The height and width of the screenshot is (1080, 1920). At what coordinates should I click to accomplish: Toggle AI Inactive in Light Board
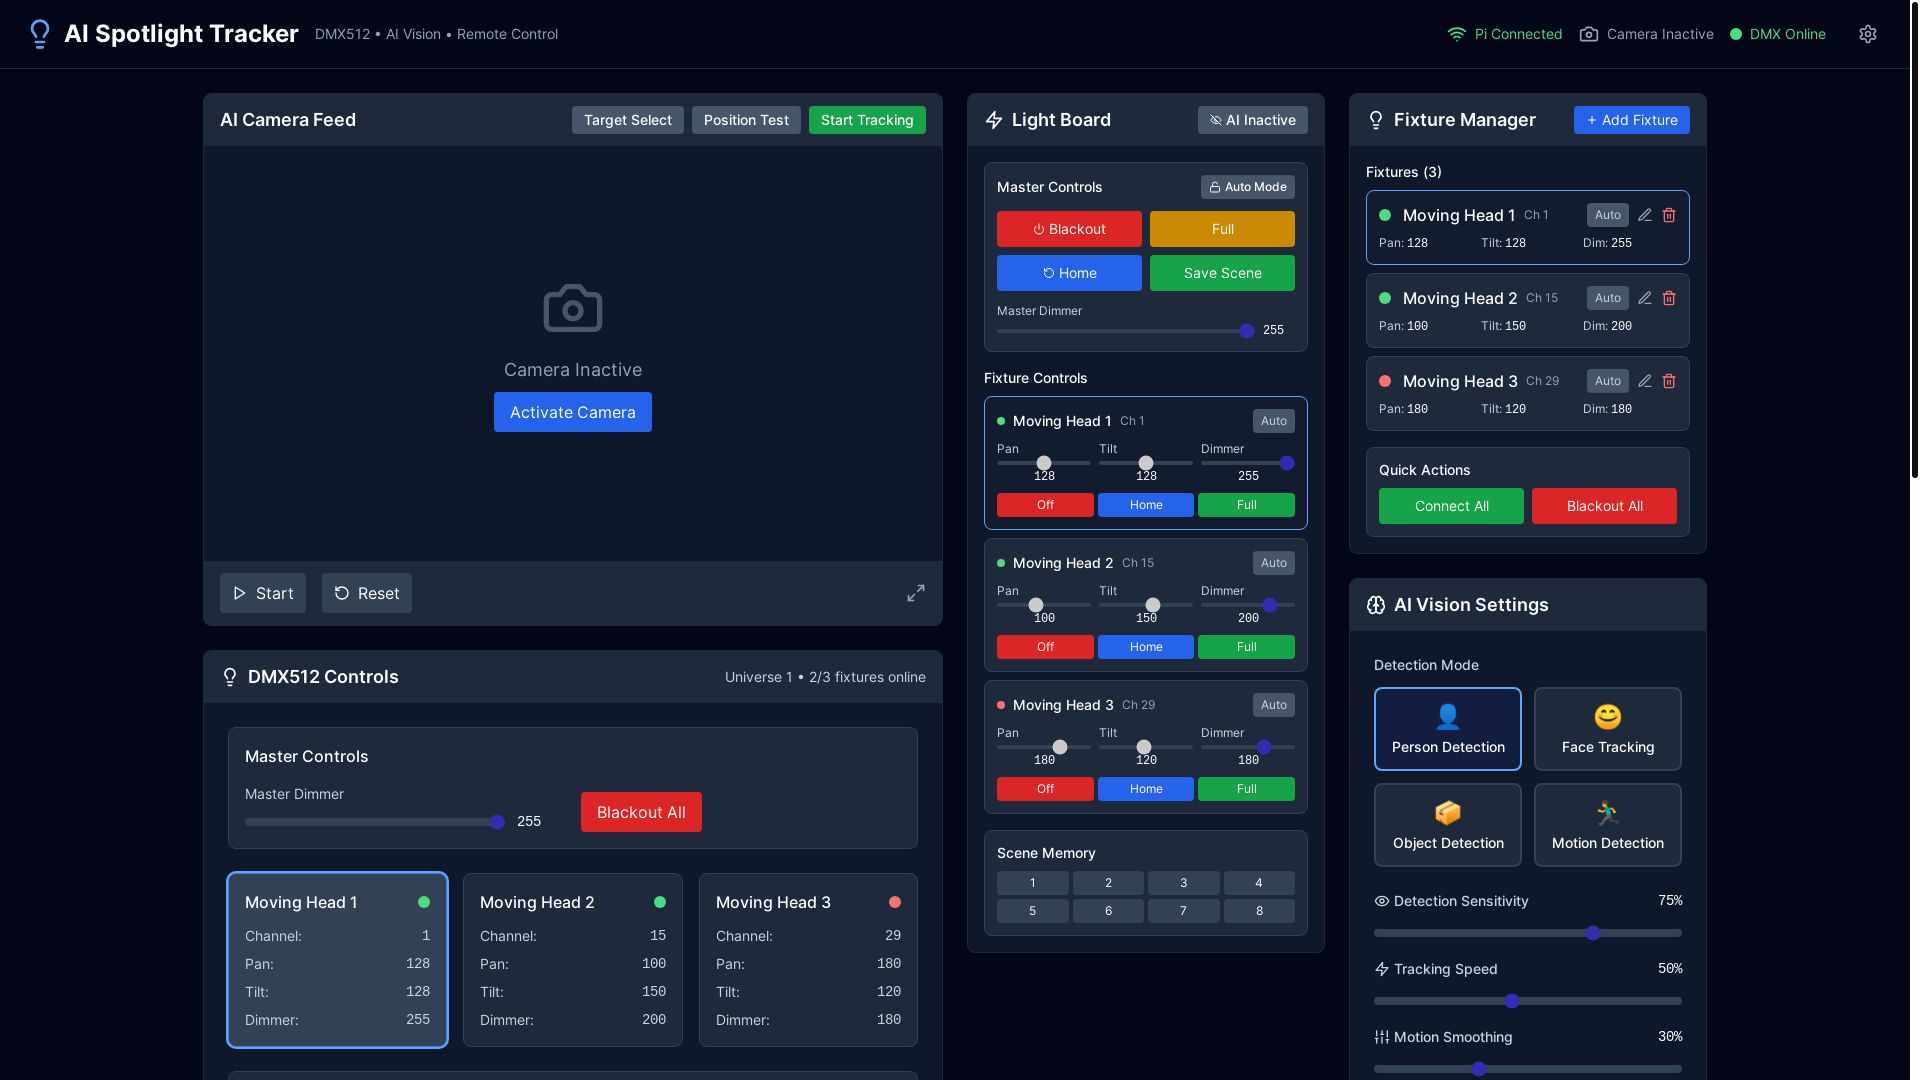tap(1252, 120)
